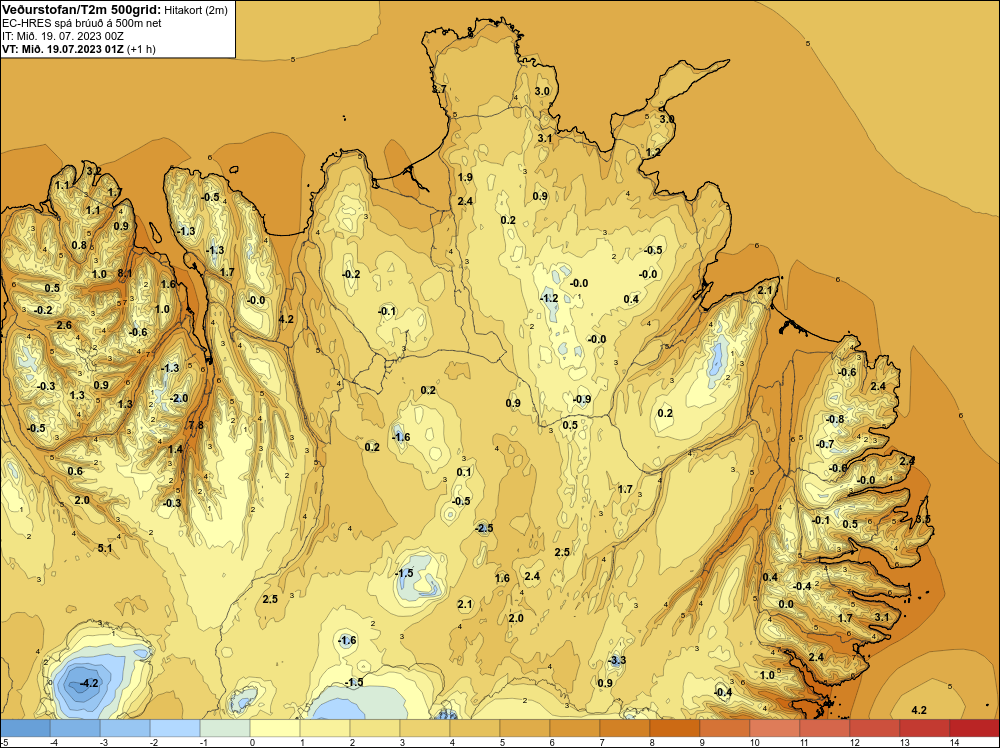Click the '5.1' temperature value
The height and width of the screenshot is (748, 1000).
[x=105, y=548]
